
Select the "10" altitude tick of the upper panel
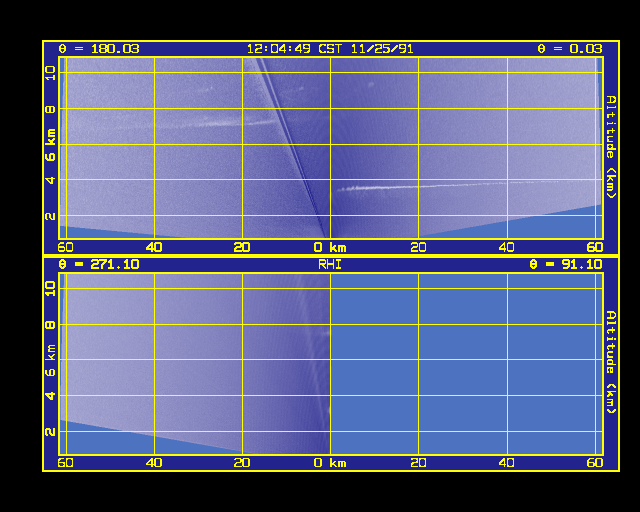tap(51, 73)
